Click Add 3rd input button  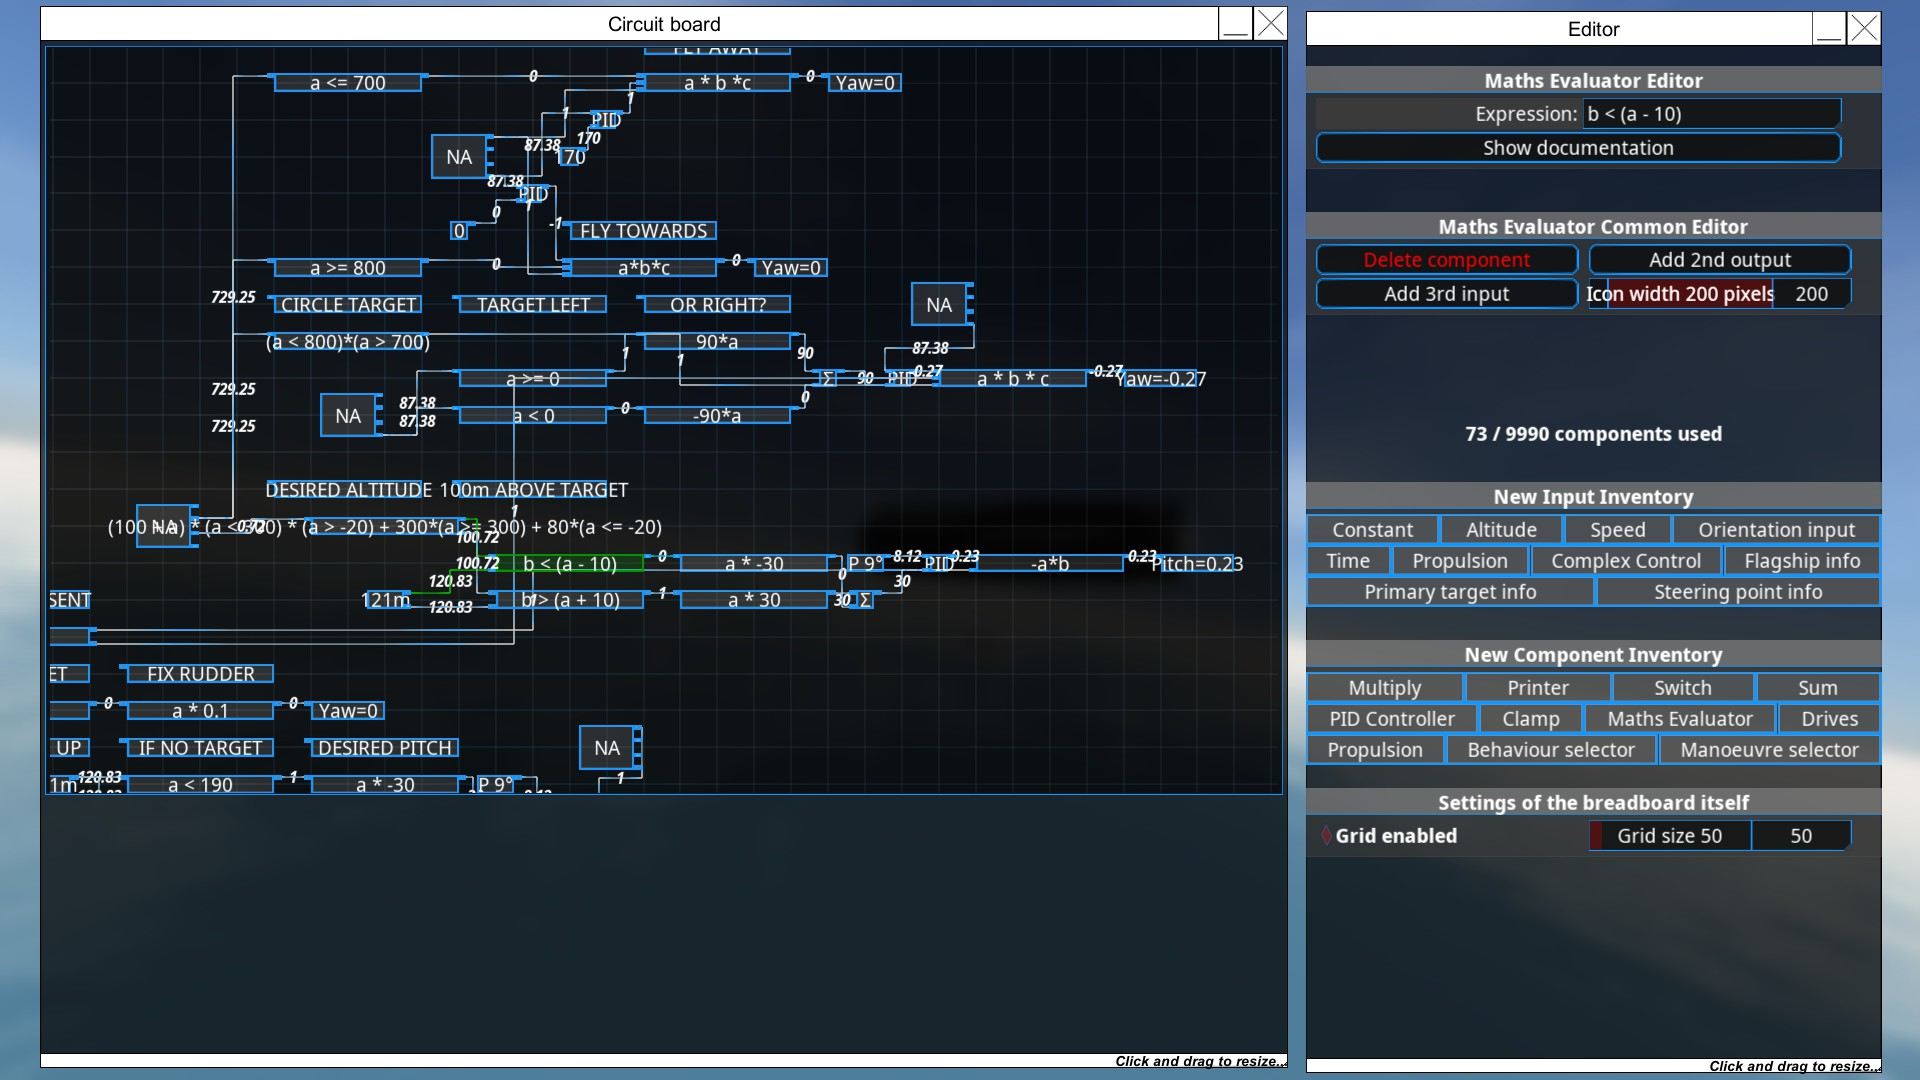pyautogui.click(x=1446, y=294)
